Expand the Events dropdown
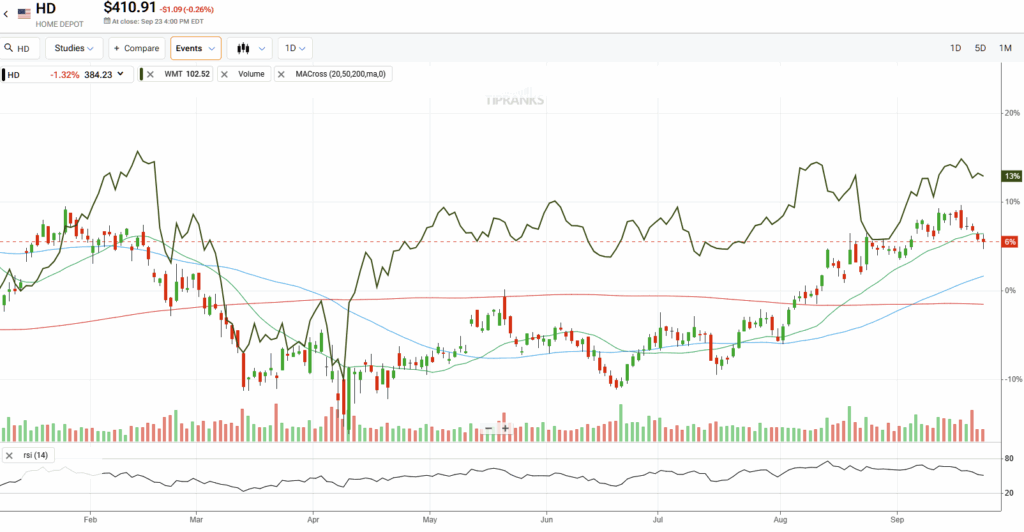The image size is (1024, 532). click(195, 48)
